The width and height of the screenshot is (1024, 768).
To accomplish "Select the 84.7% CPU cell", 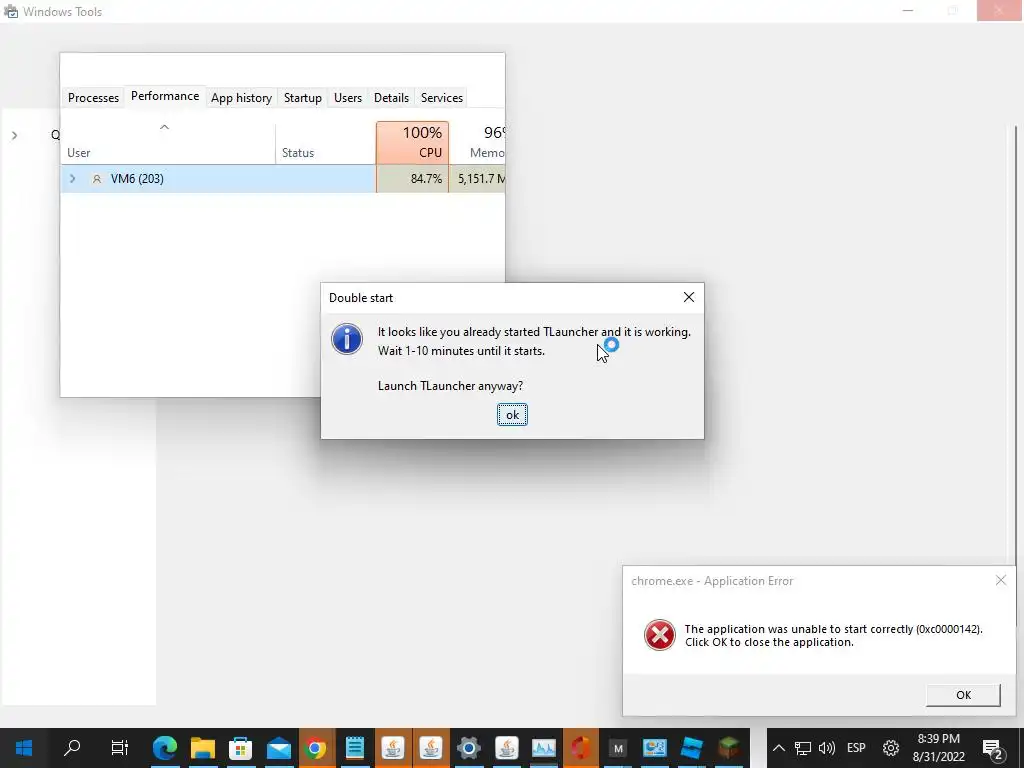I will click(x=412, y=178).
